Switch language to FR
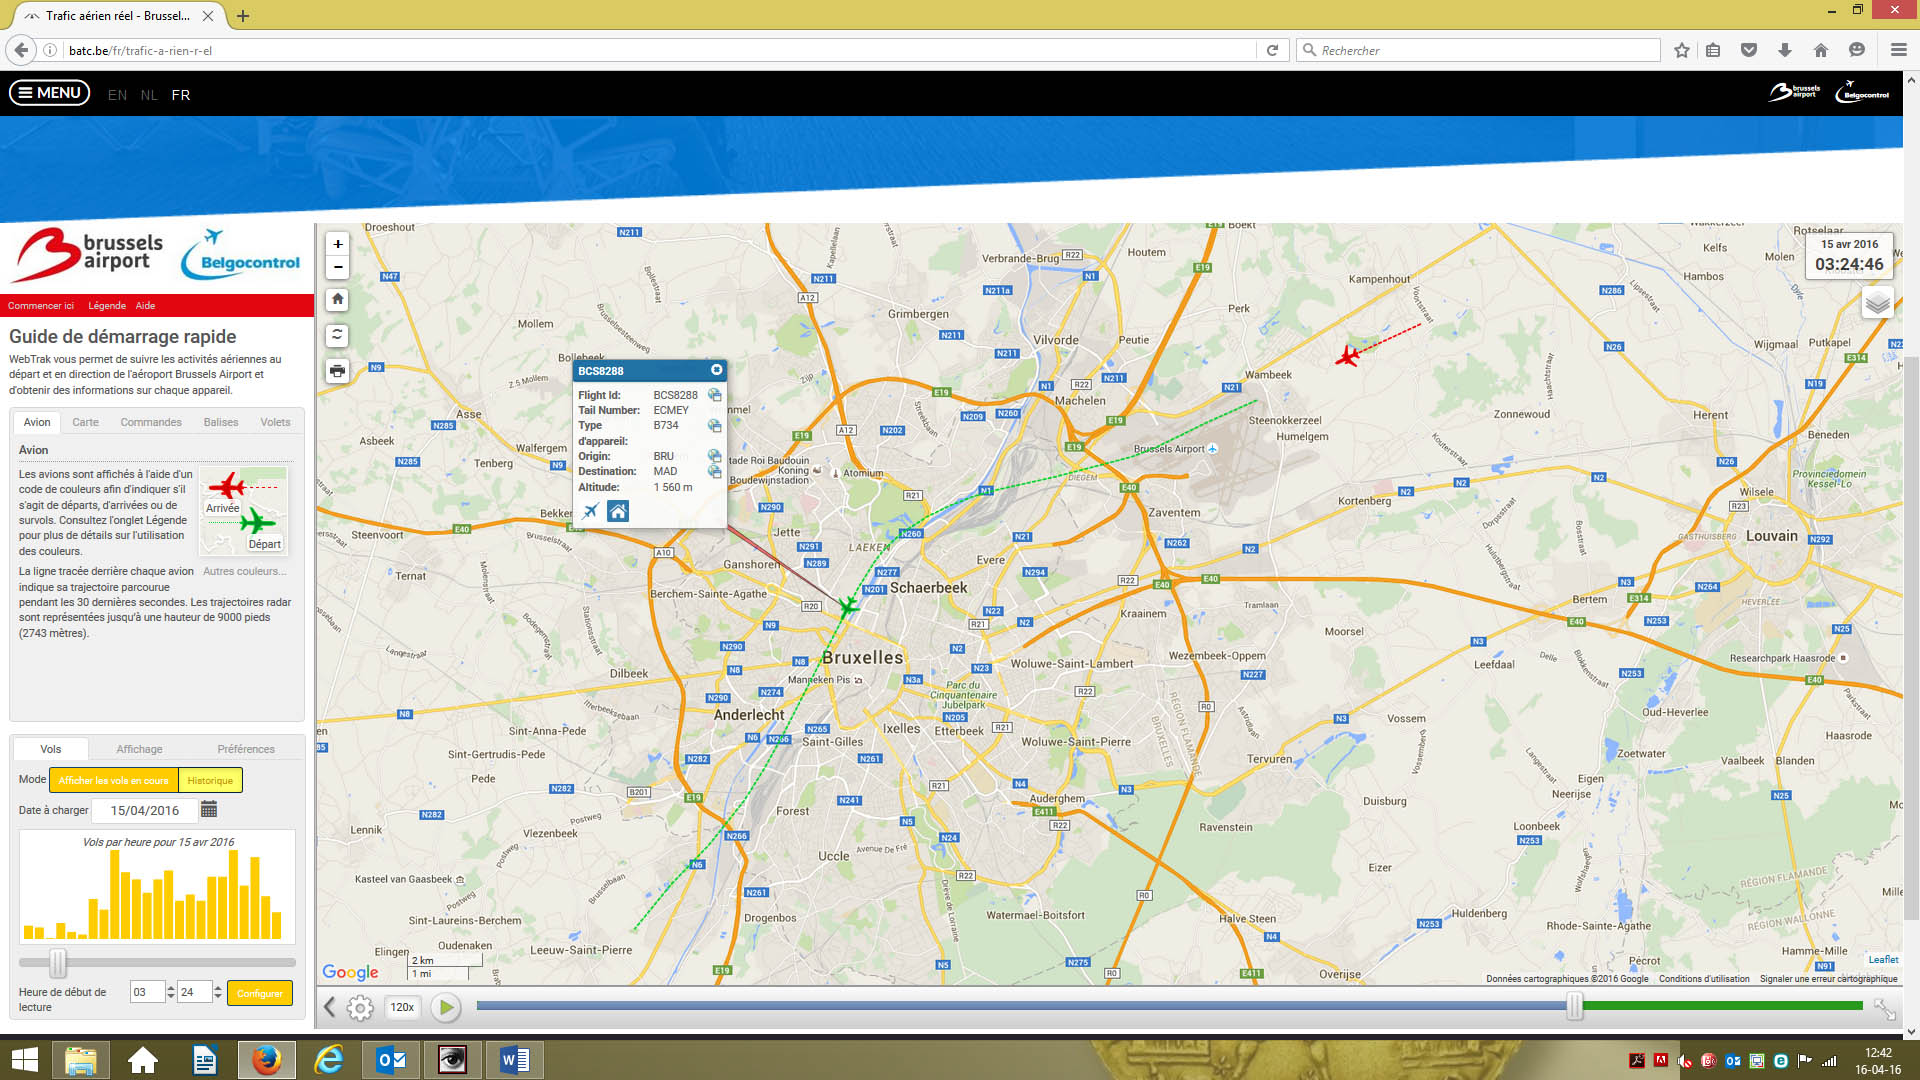This screenshot has width=1920, height=1080. pos(181,95)
